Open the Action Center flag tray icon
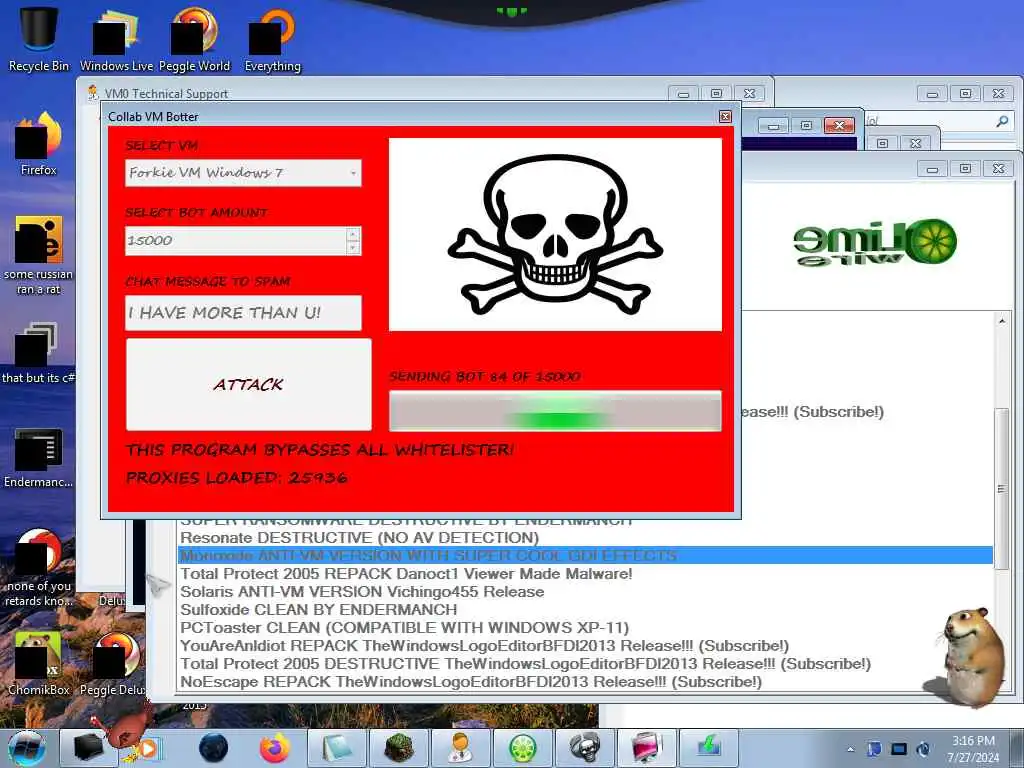The image size is (1024, 768). pos(875,749)
